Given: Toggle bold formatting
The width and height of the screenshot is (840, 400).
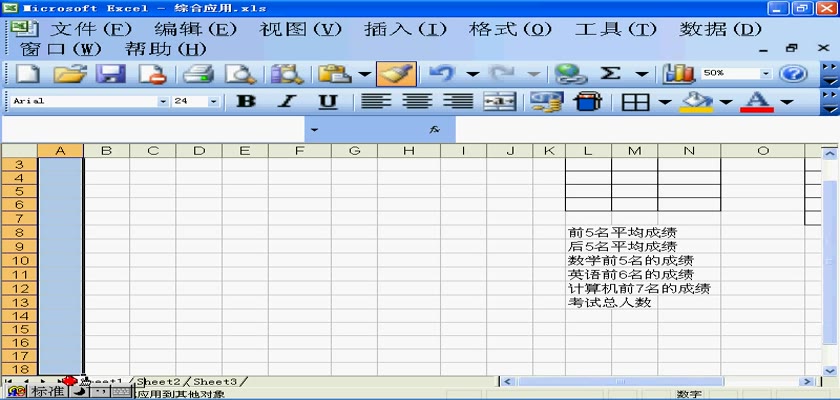Looking at the screenshot, I should [245, 102].
